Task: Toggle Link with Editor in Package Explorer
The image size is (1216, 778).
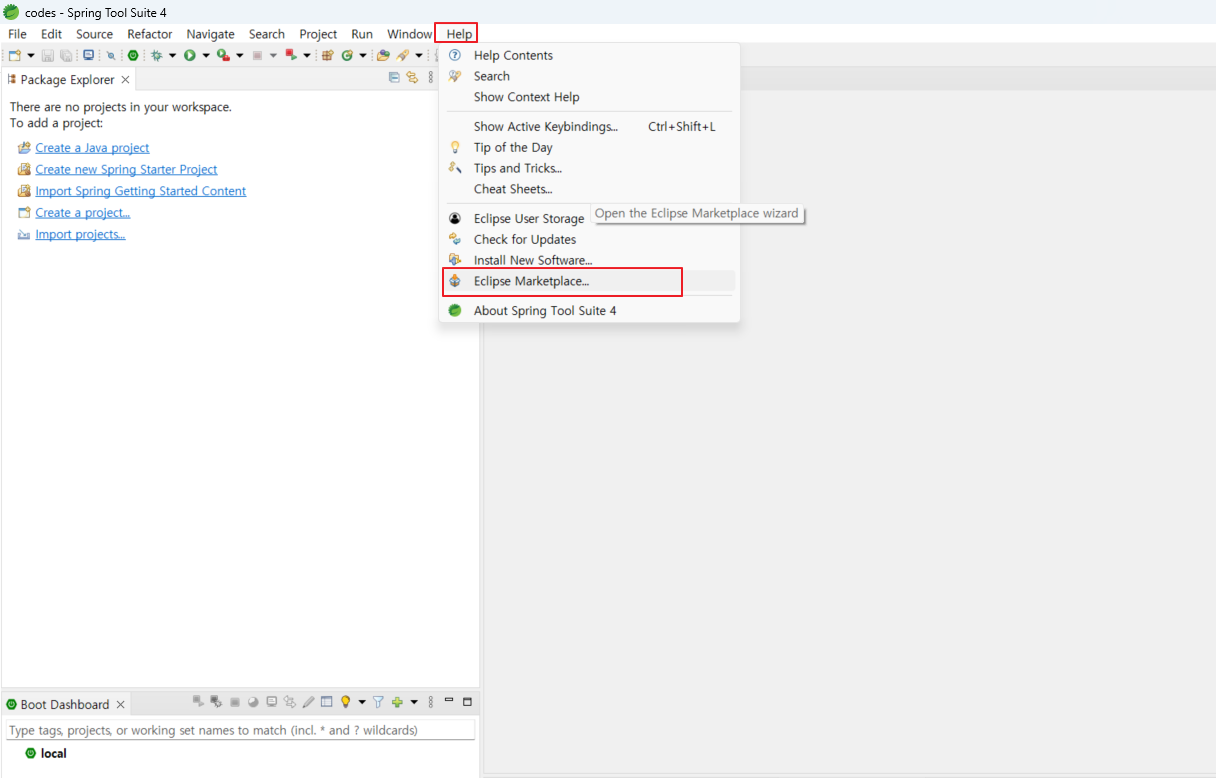Action: [x=412, y=79]
